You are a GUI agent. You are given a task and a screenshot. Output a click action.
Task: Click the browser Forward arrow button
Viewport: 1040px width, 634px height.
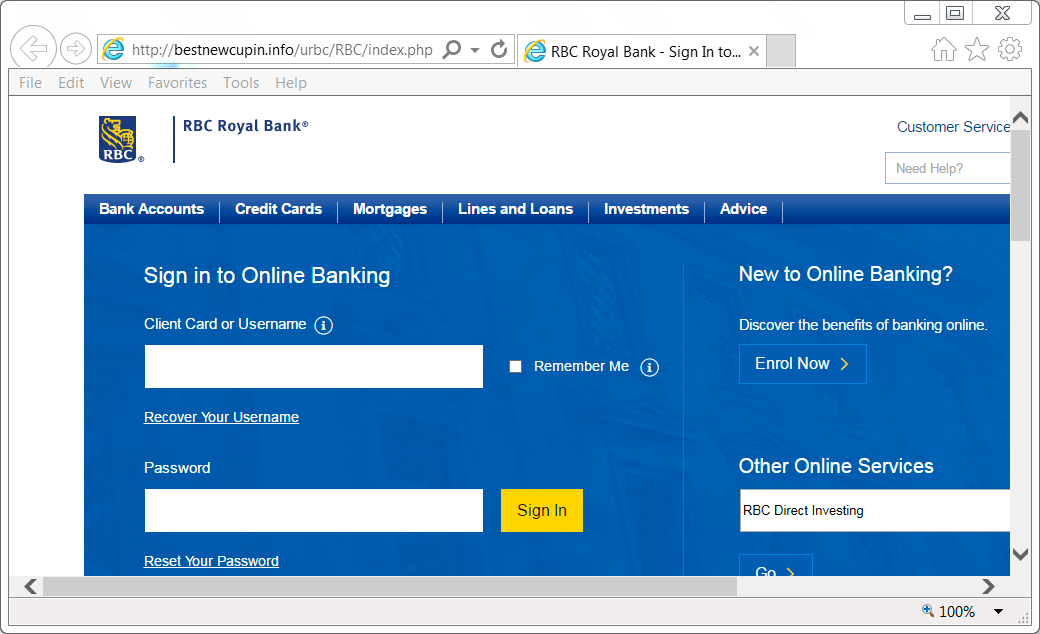[76, 48]
